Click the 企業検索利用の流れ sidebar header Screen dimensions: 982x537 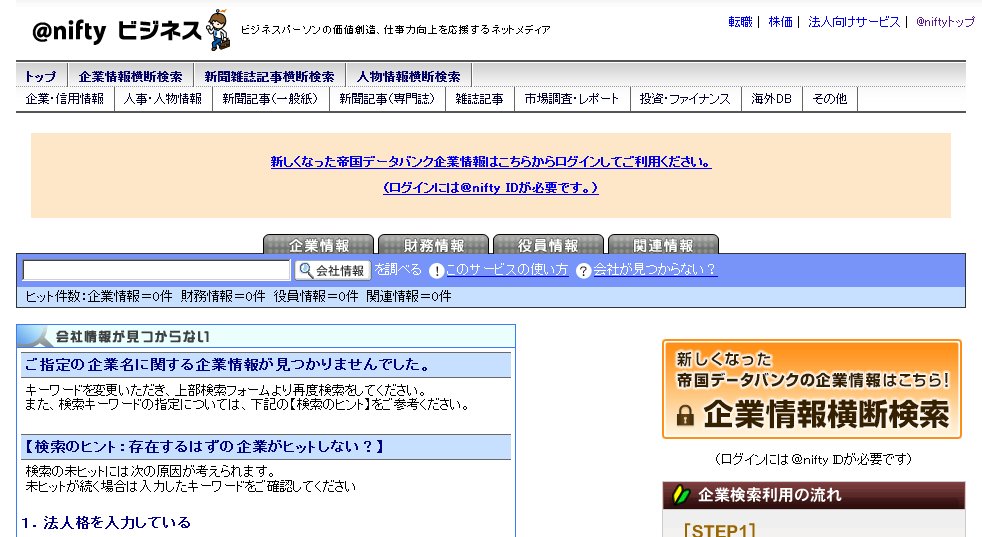click(814, 495)
